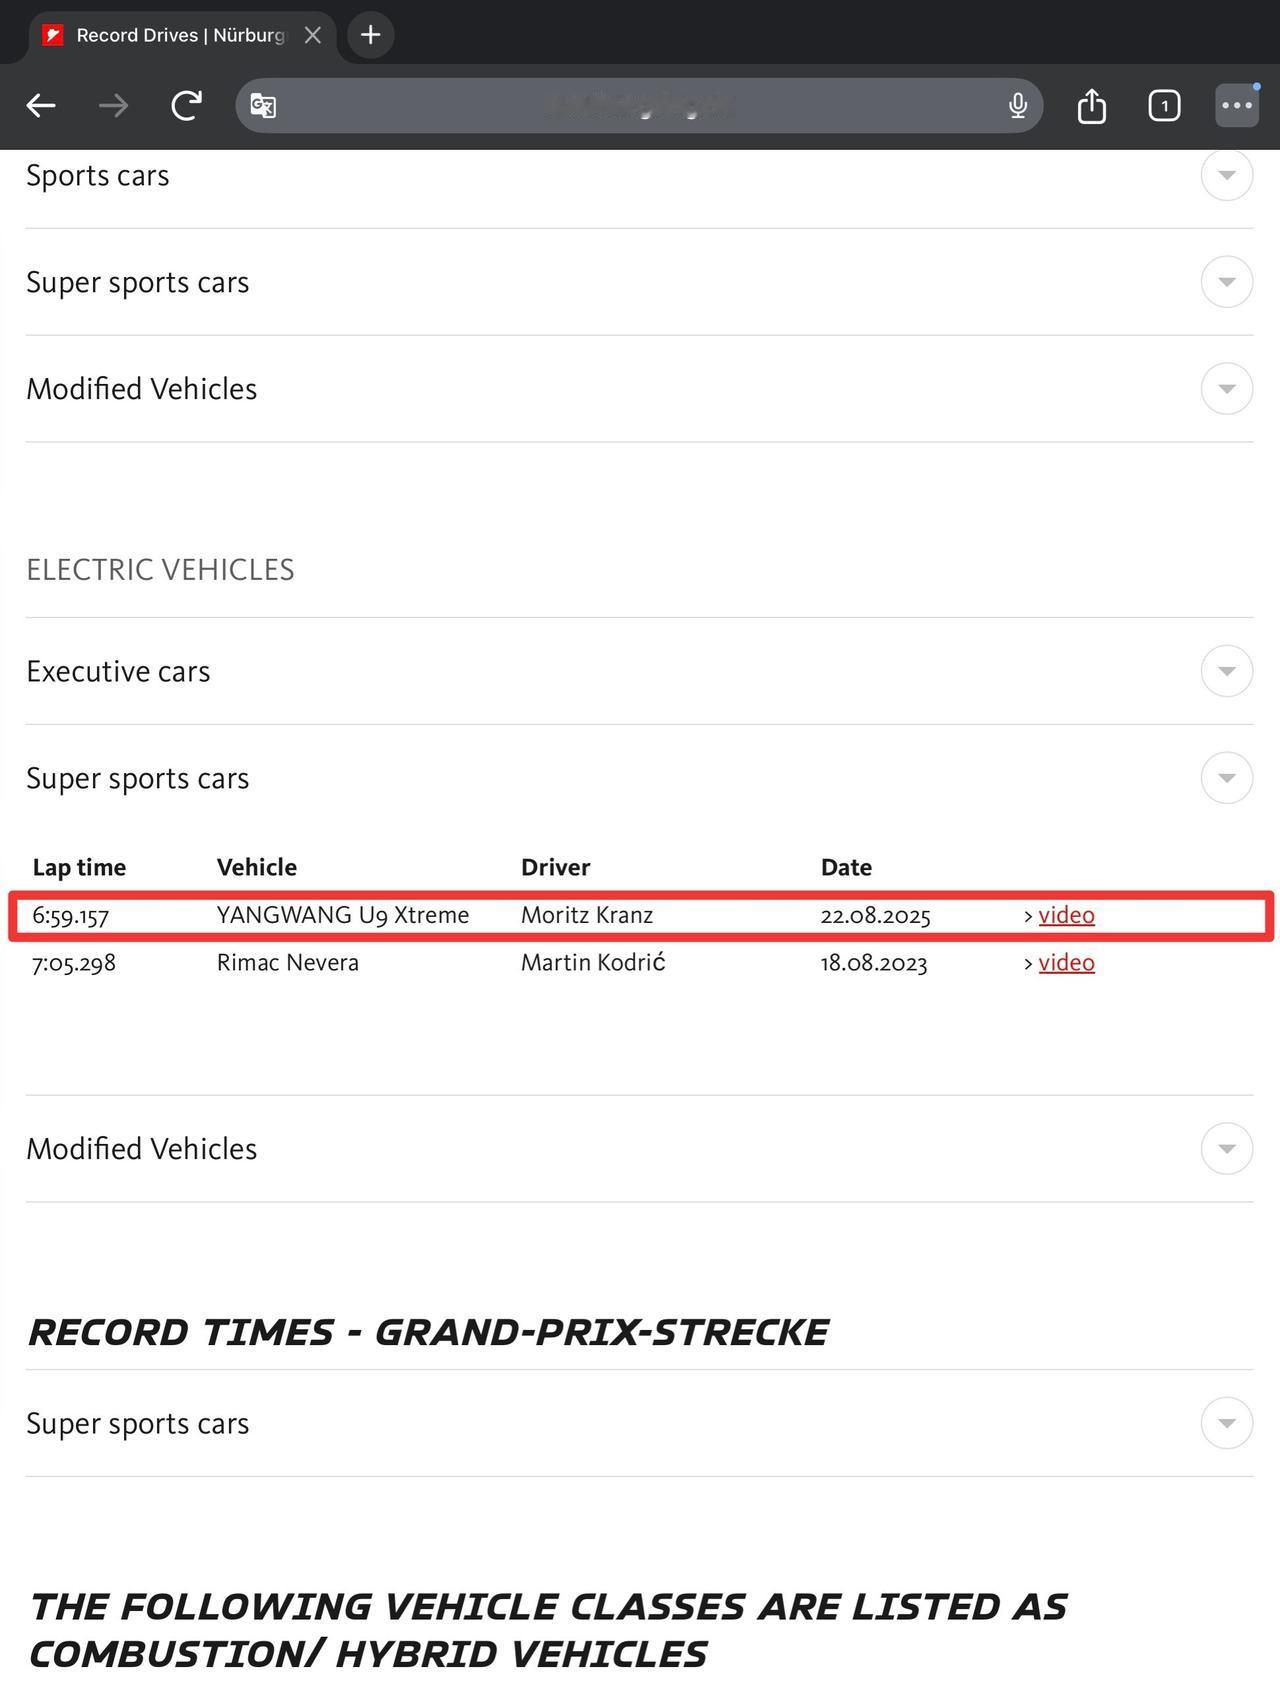The height and width of the screenshot is (1706, 1280).
Task: Expand electric Executive cars section
Action: pos(1226,671)
